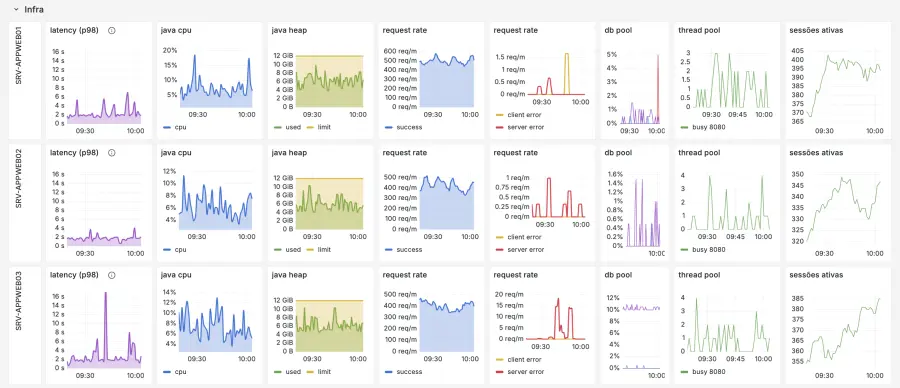This screenshot has width=900, height=388.
Task: Open panel menu from SRV-APPWEB03 thread pool title
Action: (699, 275)
